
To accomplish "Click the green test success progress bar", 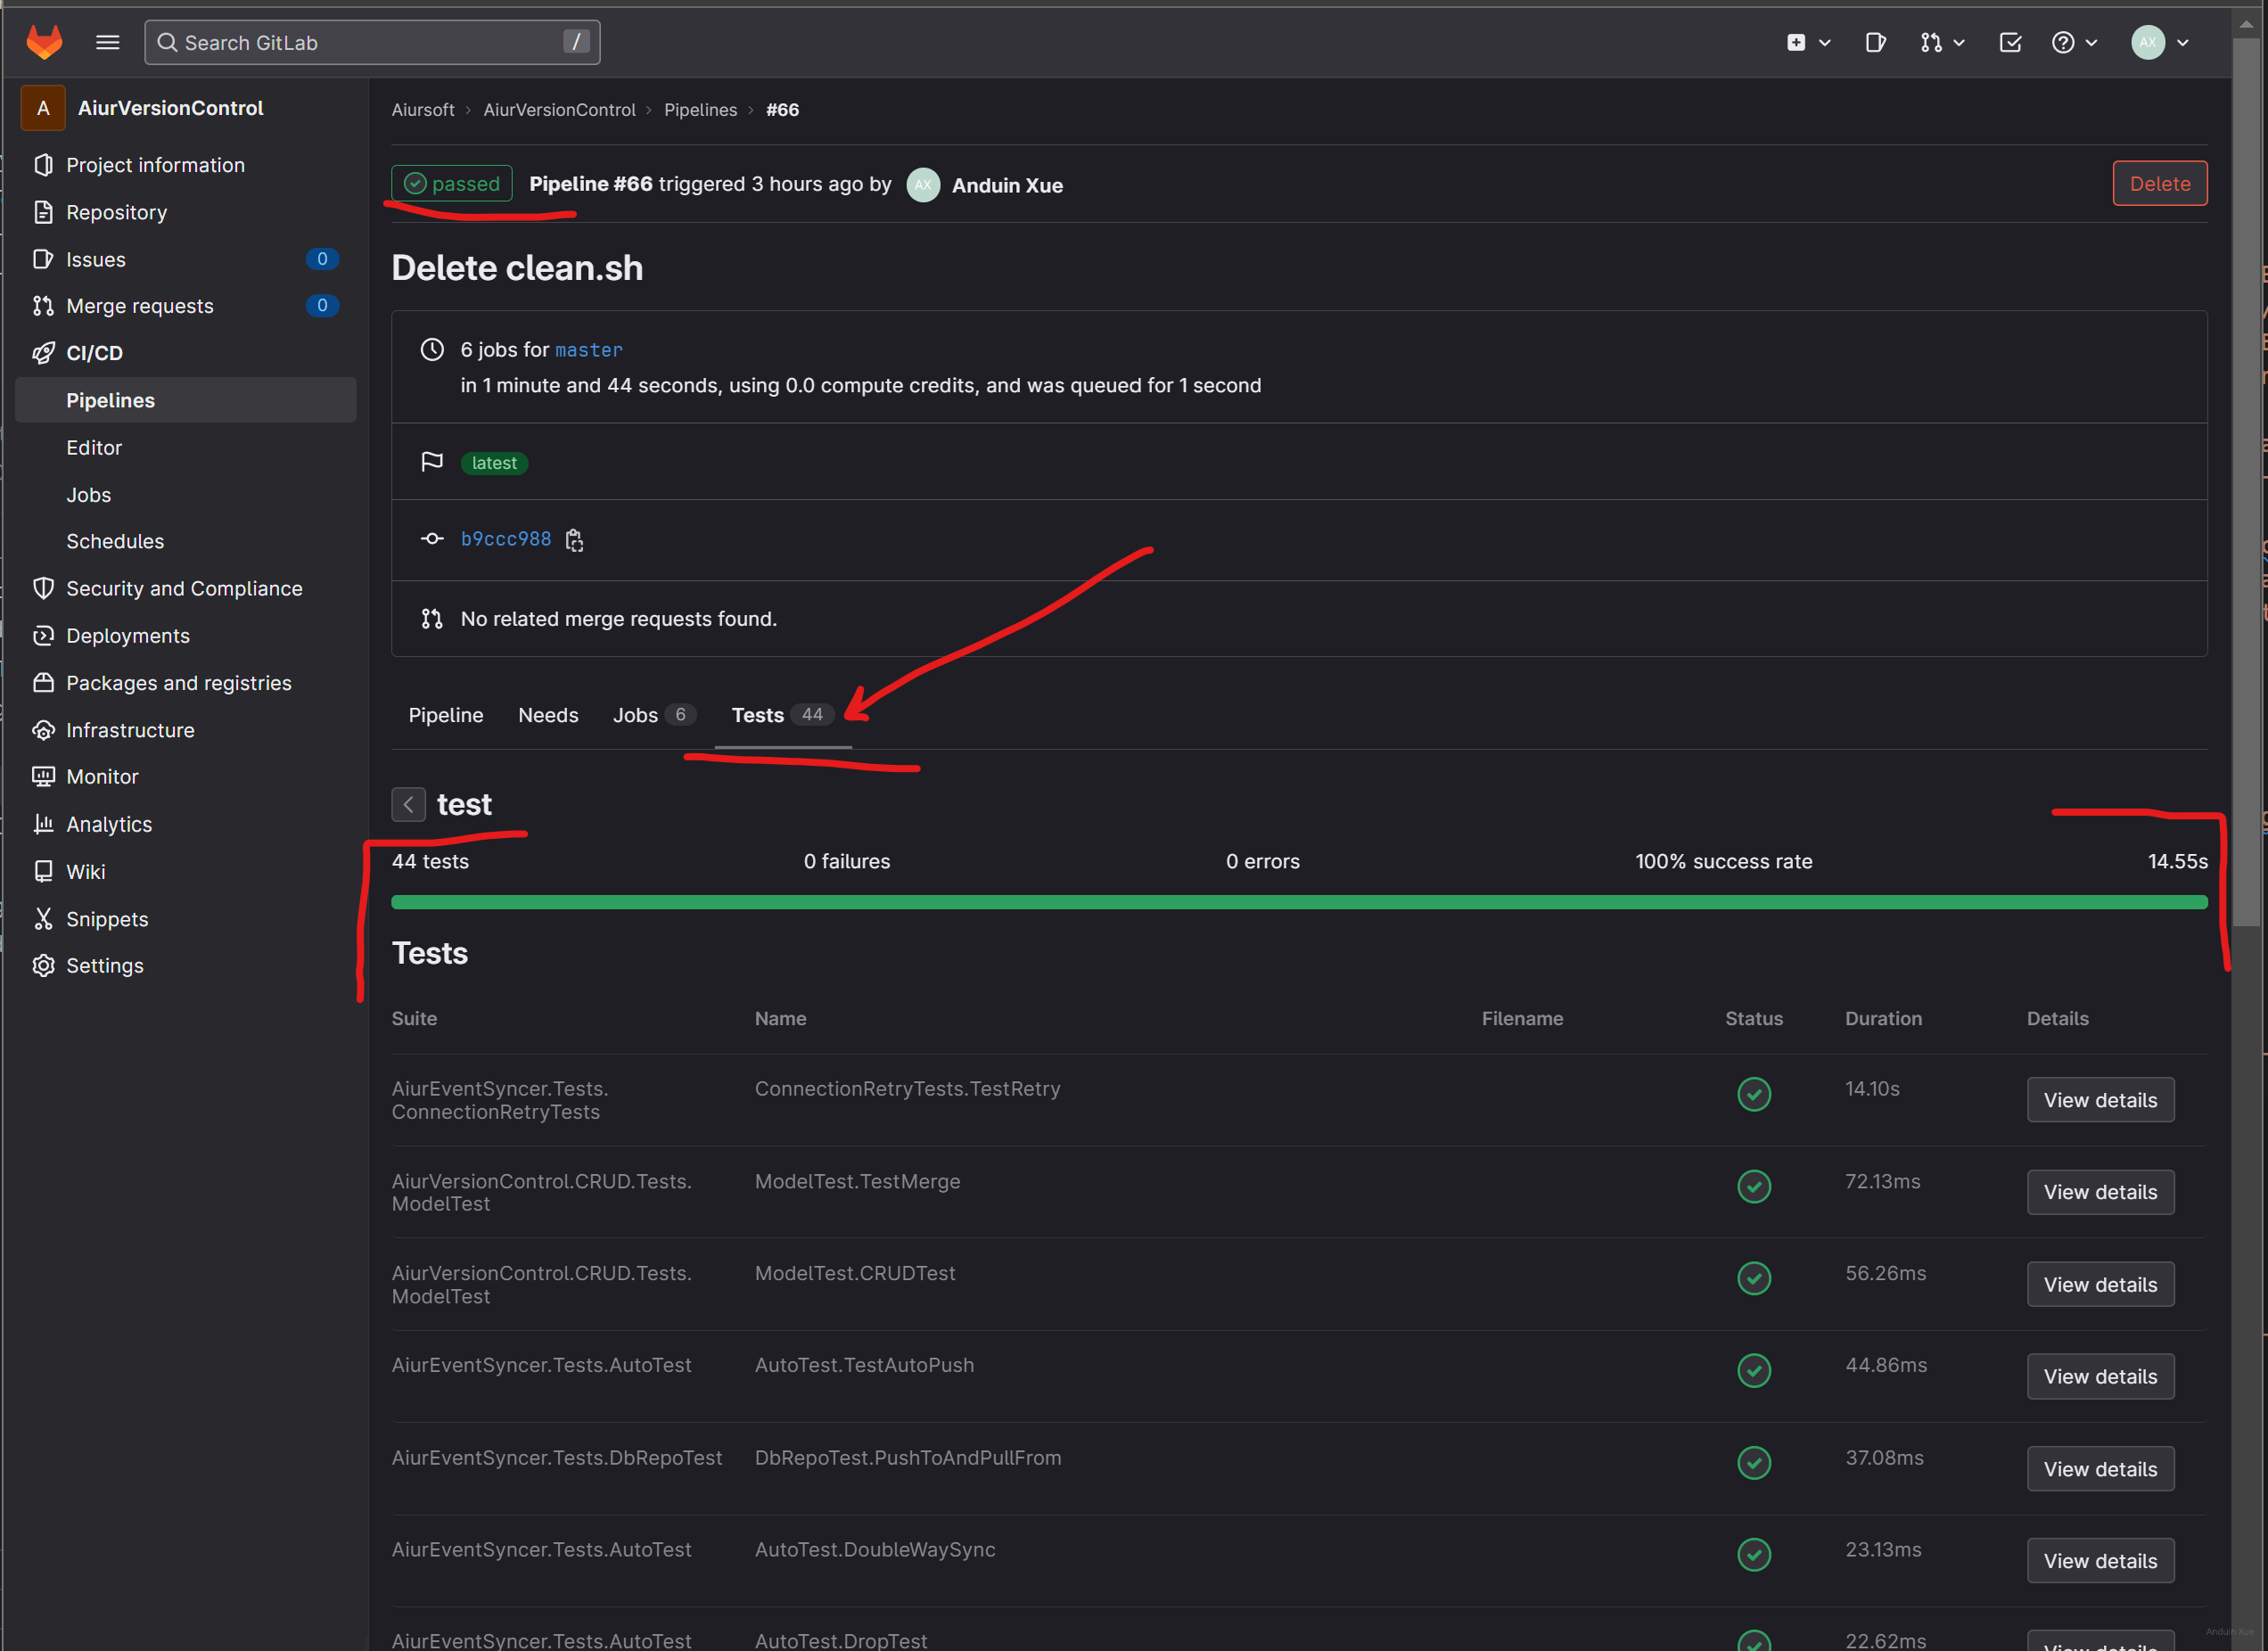I will click(x=1298, y=902).
